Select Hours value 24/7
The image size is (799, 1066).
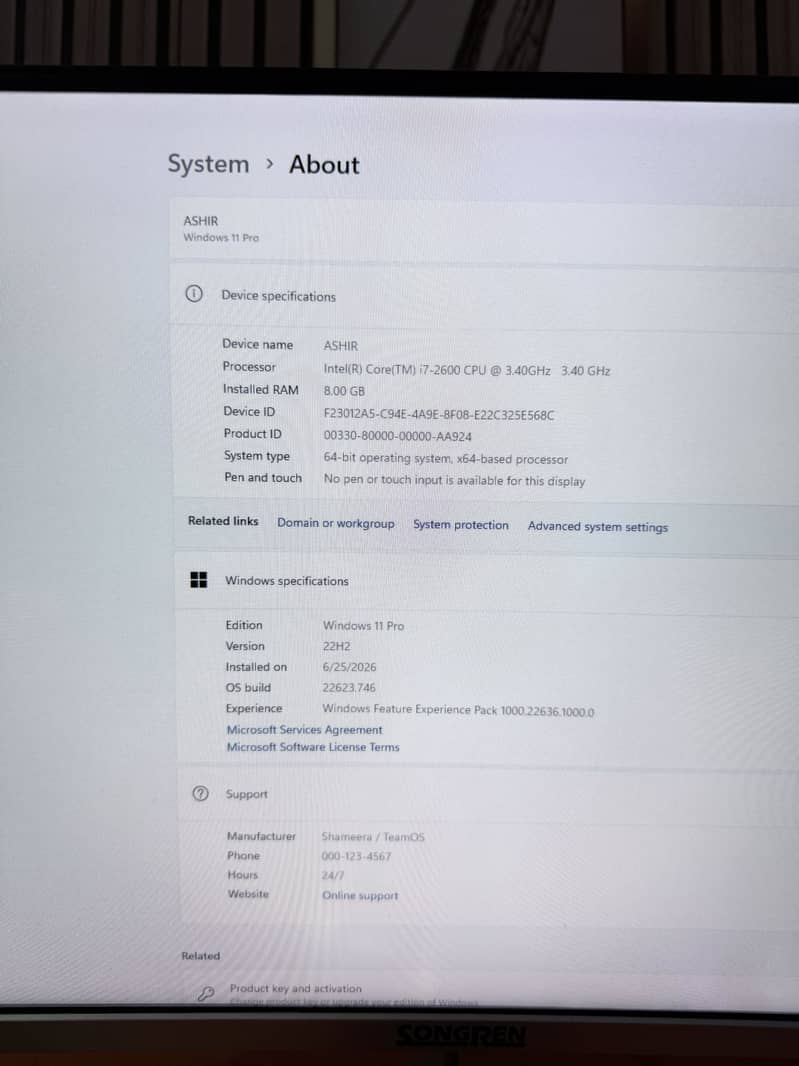tap(333, 876)
